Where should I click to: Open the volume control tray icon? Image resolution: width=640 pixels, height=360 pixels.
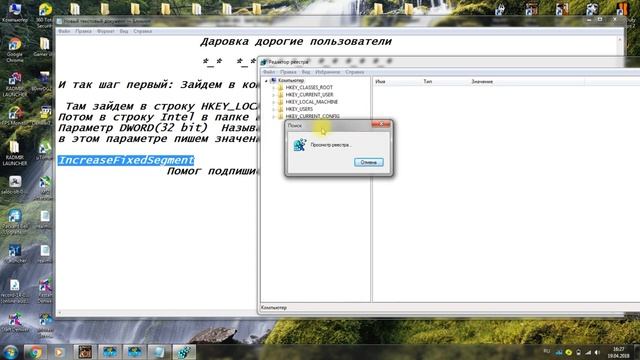pyautogui.click(x=598, y=352)
